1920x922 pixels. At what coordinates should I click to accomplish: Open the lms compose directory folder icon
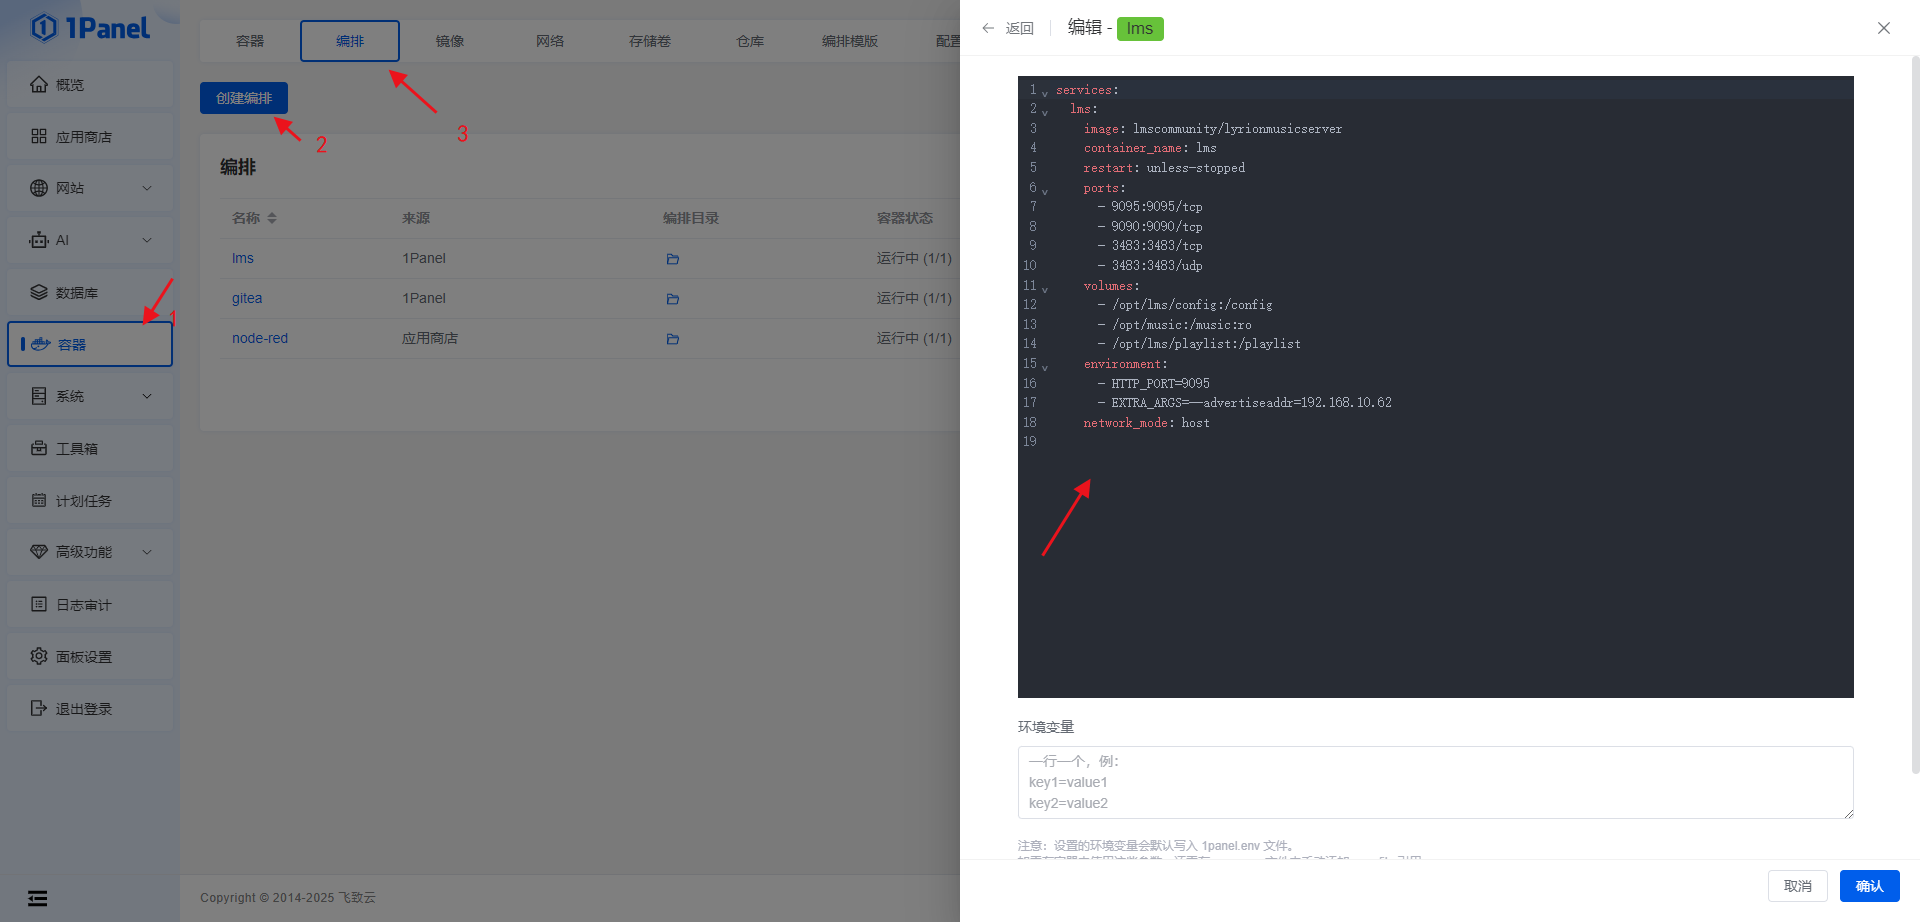pyautogui.click(x=671, y=258)
